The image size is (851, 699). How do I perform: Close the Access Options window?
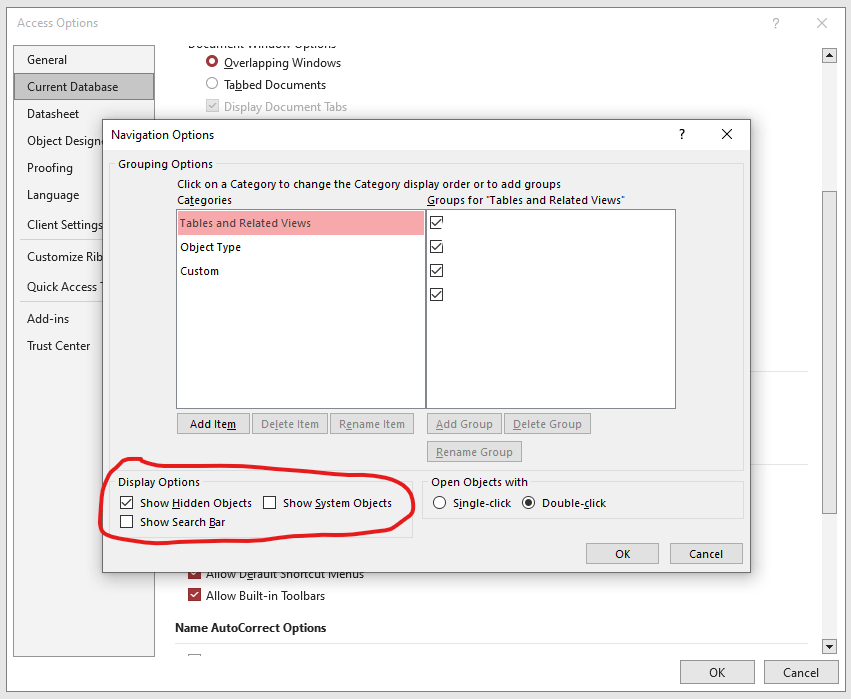(822, 23)
